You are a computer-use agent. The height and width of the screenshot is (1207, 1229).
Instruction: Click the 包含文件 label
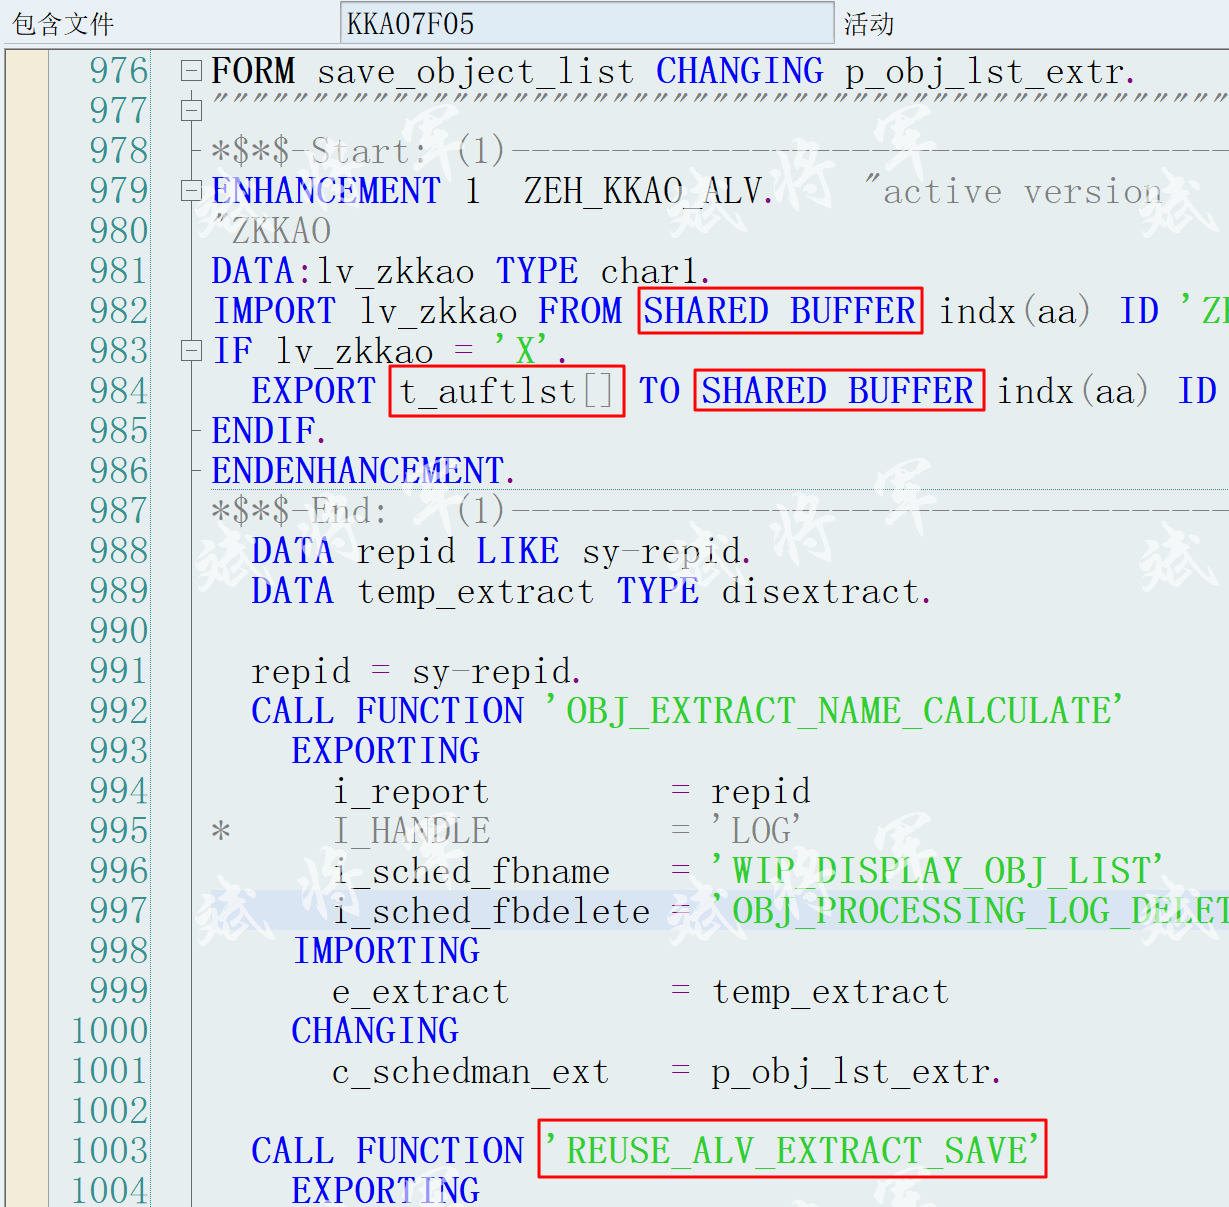[x=63, y=23]
